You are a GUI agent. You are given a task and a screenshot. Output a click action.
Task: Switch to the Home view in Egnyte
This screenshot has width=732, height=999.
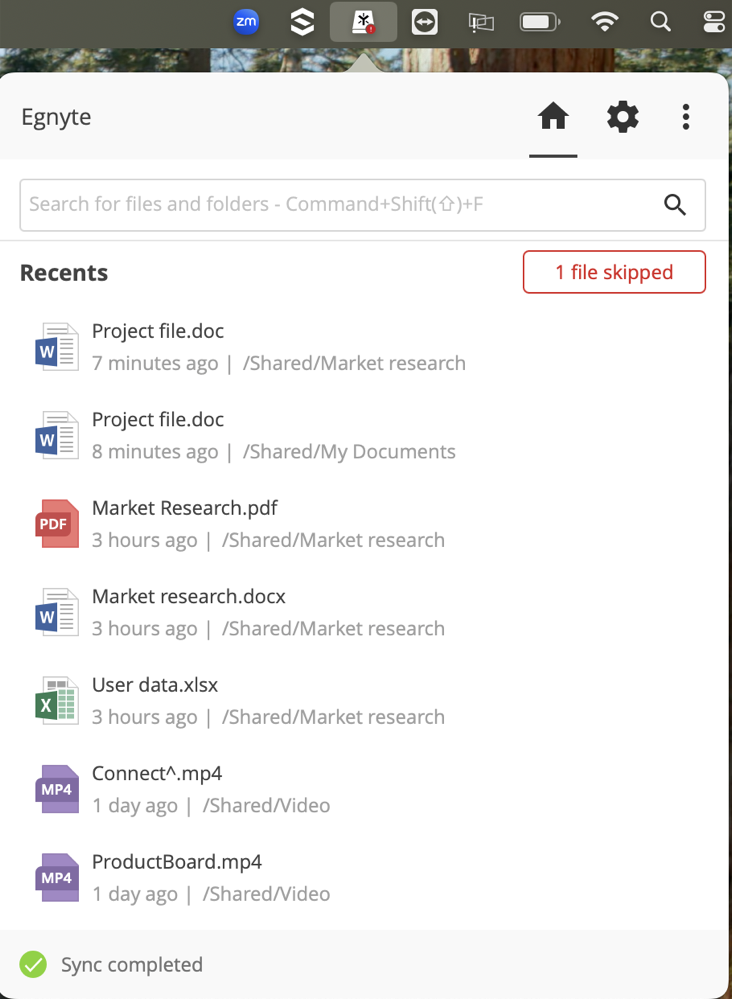tap(553, 117)
